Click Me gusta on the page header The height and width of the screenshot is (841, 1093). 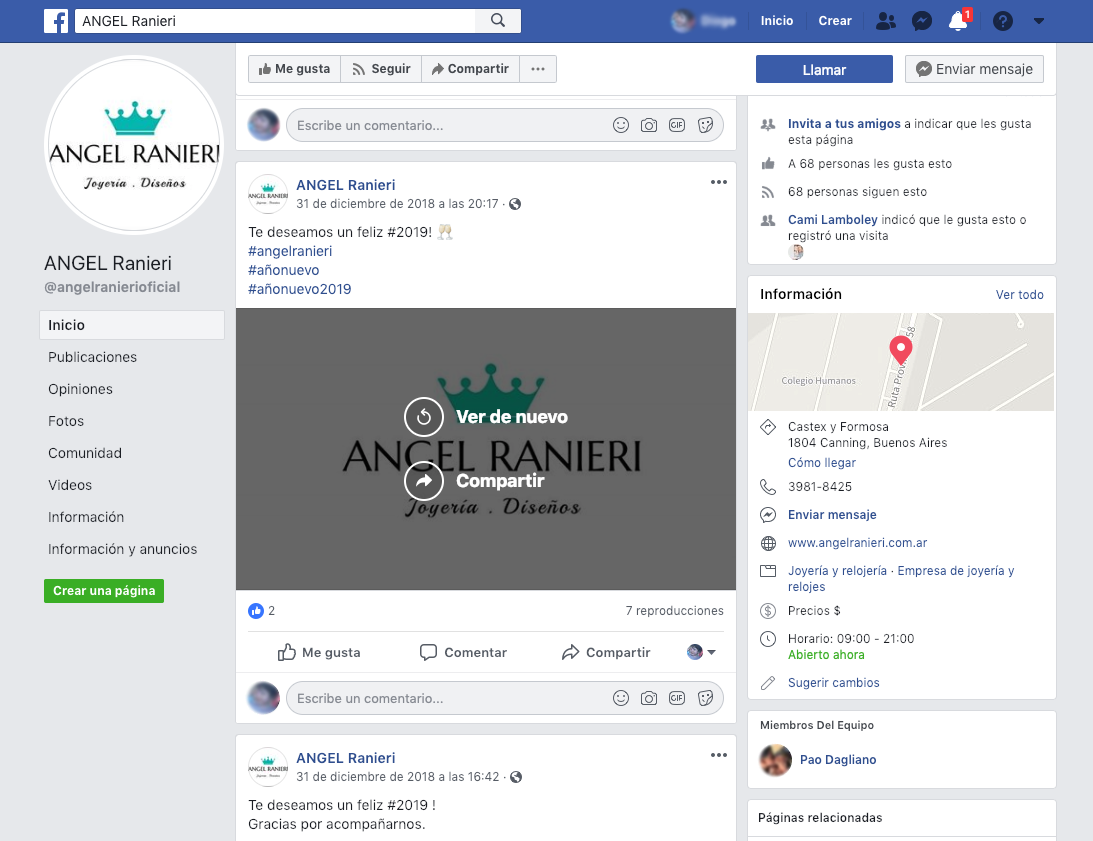(294, 69)
